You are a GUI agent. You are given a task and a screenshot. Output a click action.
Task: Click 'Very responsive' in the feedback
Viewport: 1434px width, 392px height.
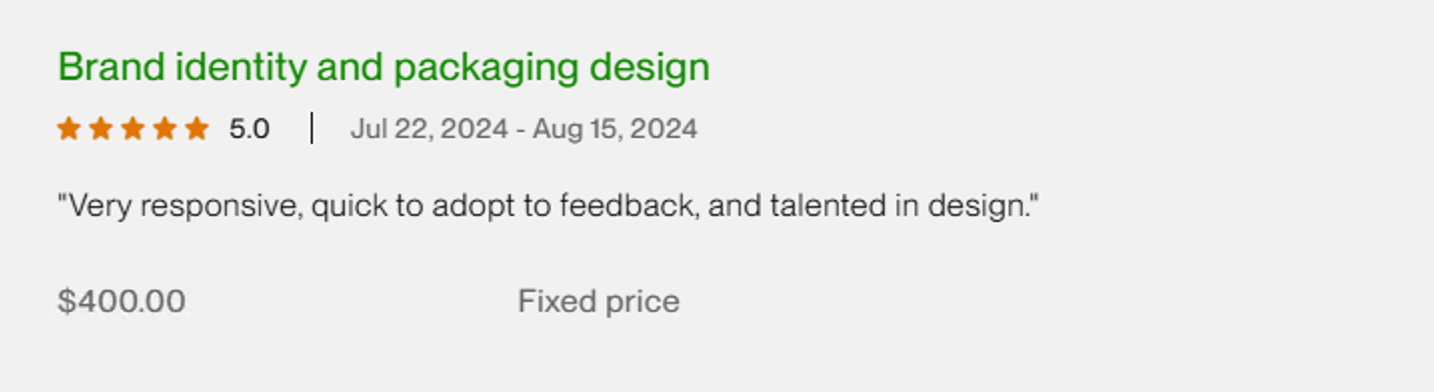click(x=182, y=207)
